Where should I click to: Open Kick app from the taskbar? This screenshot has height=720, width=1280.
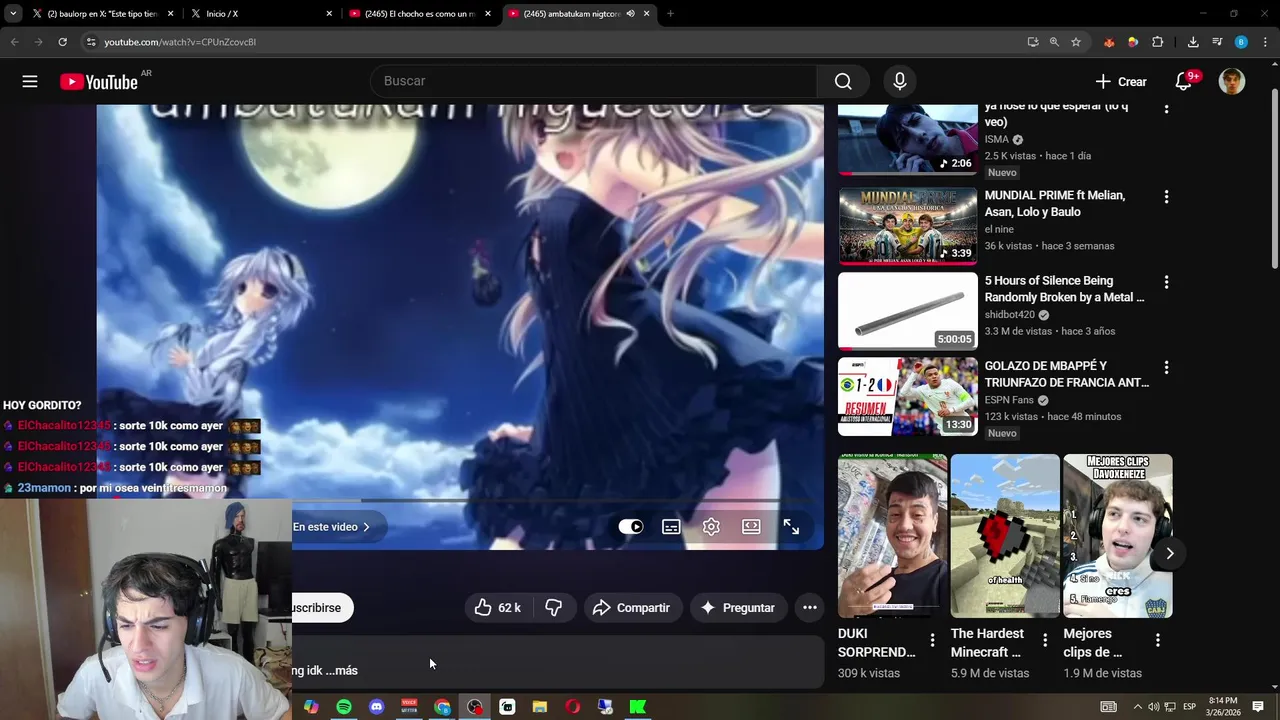638,707
